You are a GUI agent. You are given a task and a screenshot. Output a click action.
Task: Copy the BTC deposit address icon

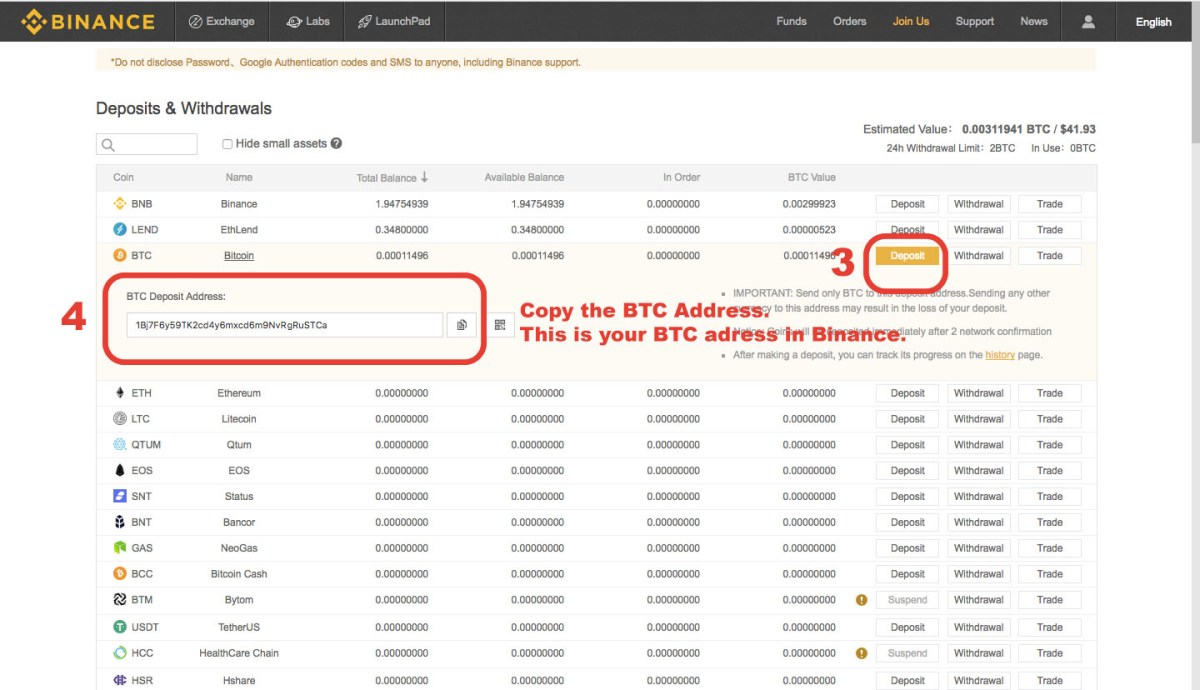point(462,325)
